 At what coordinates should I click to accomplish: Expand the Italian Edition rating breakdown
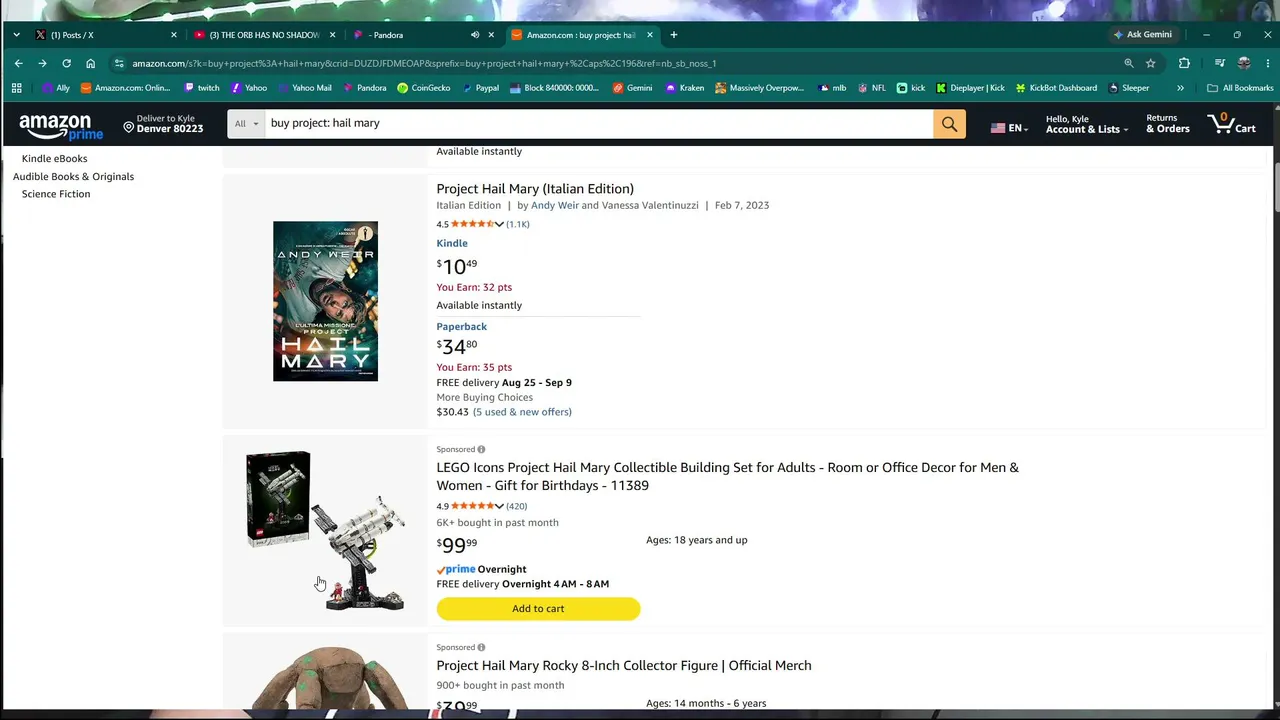(x=499, y=225)
